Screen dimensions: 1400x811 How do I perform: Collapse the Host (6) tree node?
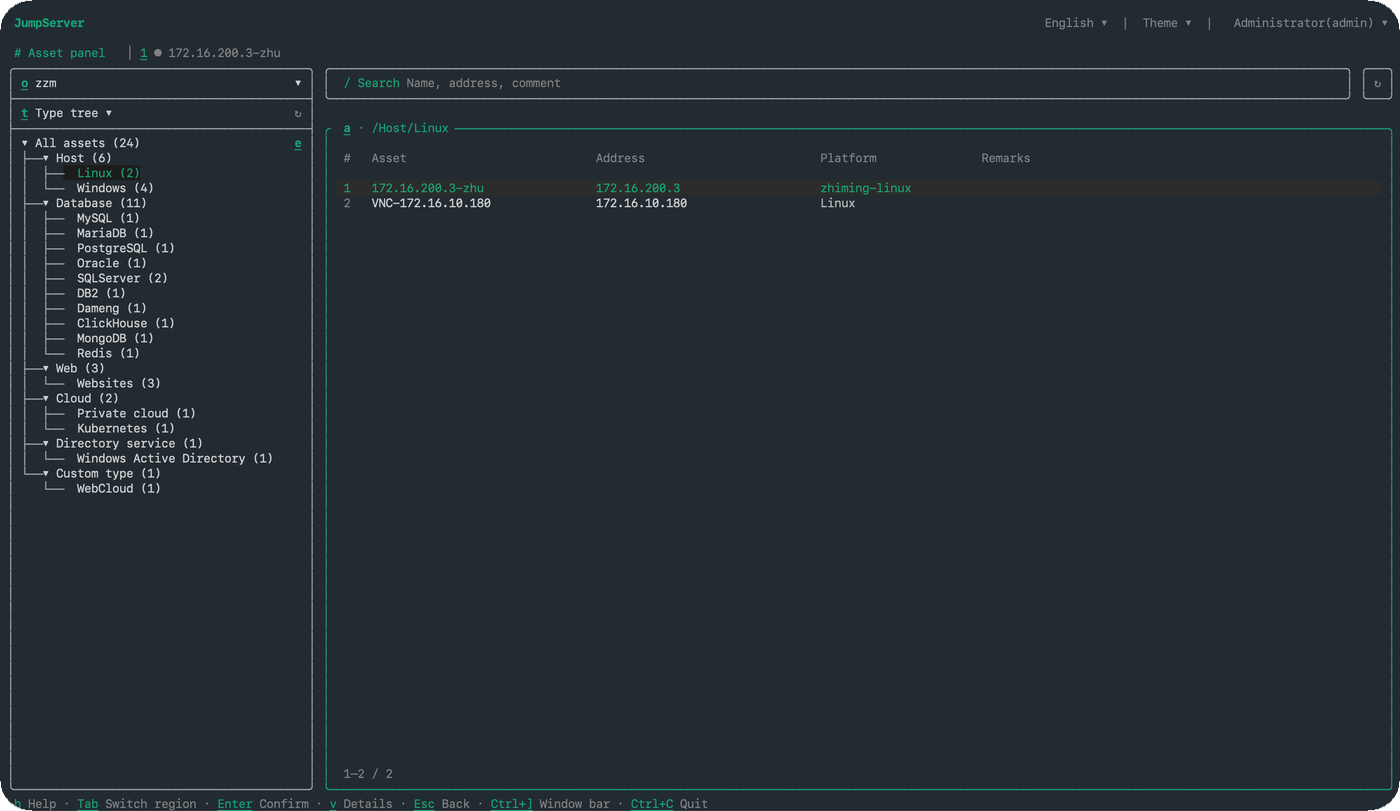tap(46, 159)
